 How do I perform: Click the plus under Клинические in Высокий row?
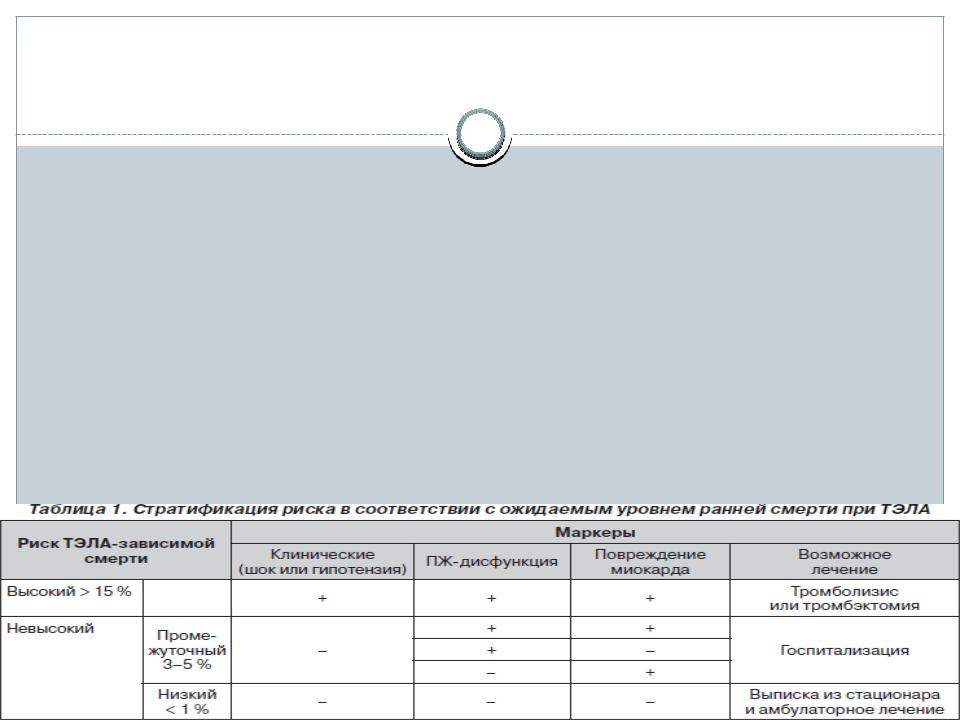coord(323,598)
